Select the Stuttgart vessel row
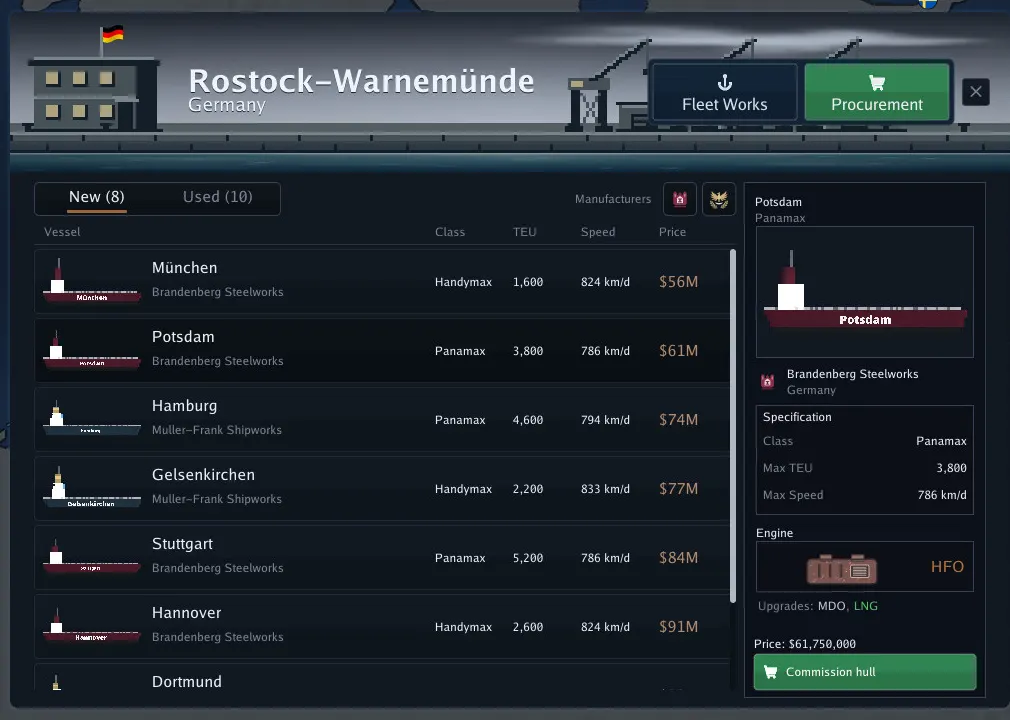The width and height of the screenshot is (1010, 720). coord(382,557)
